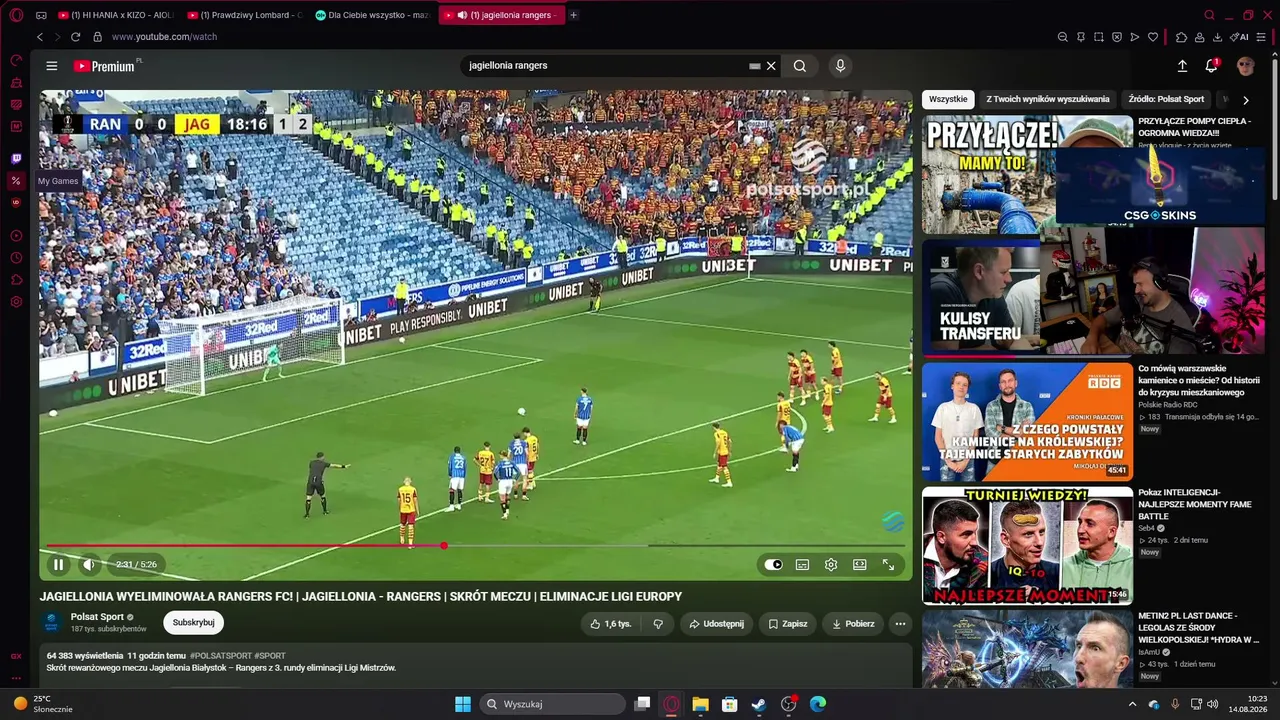Switch to the Prawdziwy Lombard tab
The image size is (1280, 720).
point(246,15)
